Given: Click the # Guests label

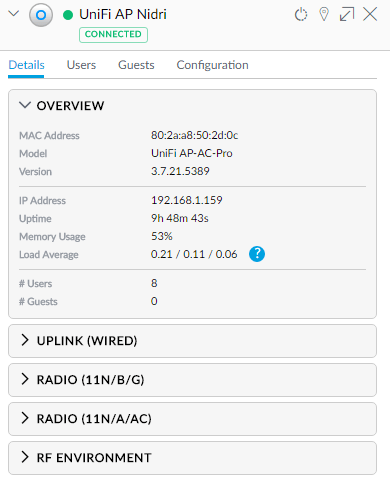Looking at the screenshot, I should pyautogui.click(x=38, y=302).
